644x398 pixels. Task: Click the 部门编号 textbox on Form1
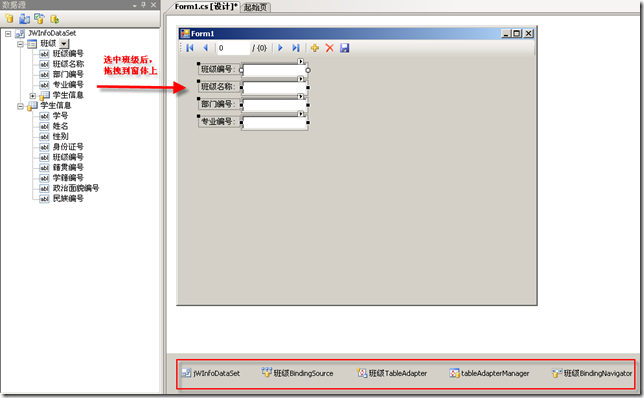coord(275,105)
